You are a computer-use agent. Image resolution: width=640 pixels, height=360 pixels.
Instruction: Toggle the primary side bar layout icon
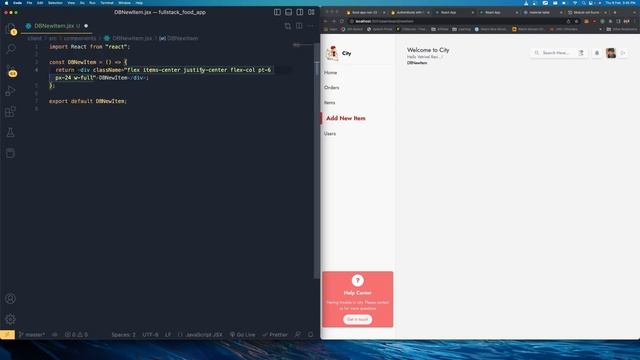click(277, 12)
